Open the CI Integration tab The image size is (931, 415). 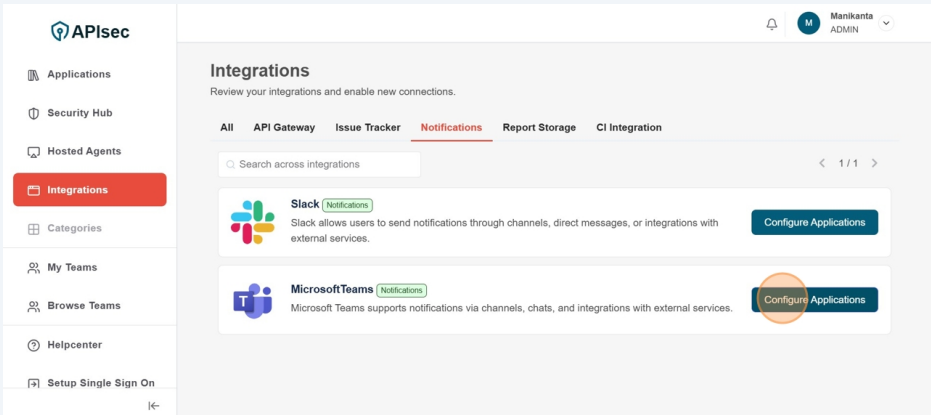click(x=629, y=128)
